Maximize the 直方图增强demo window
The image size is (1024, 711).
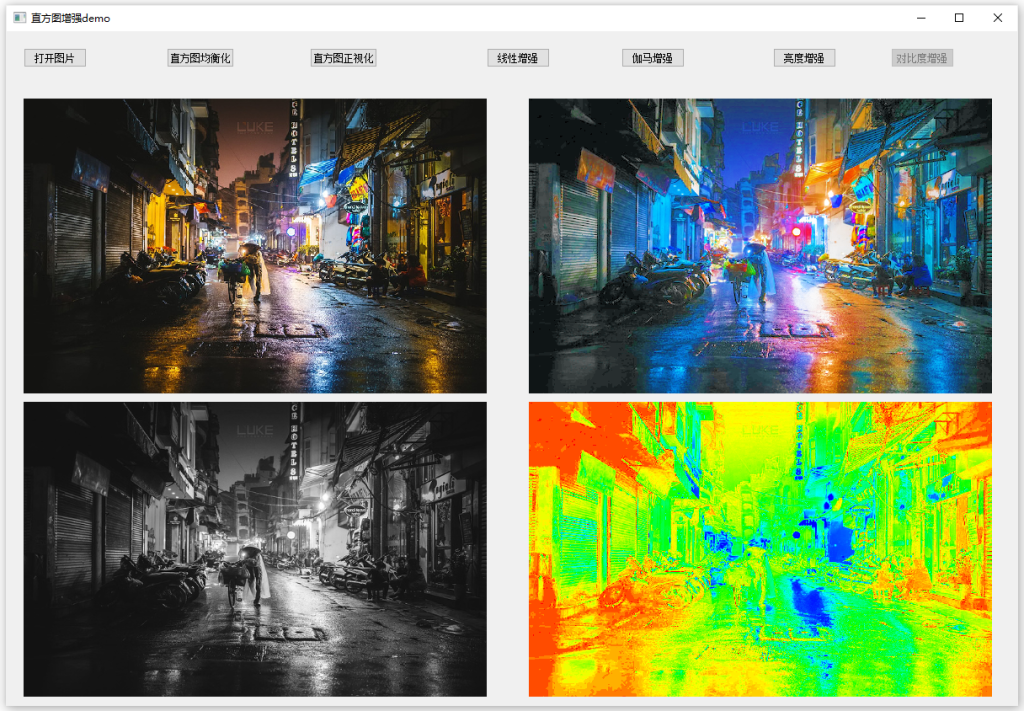959,18
